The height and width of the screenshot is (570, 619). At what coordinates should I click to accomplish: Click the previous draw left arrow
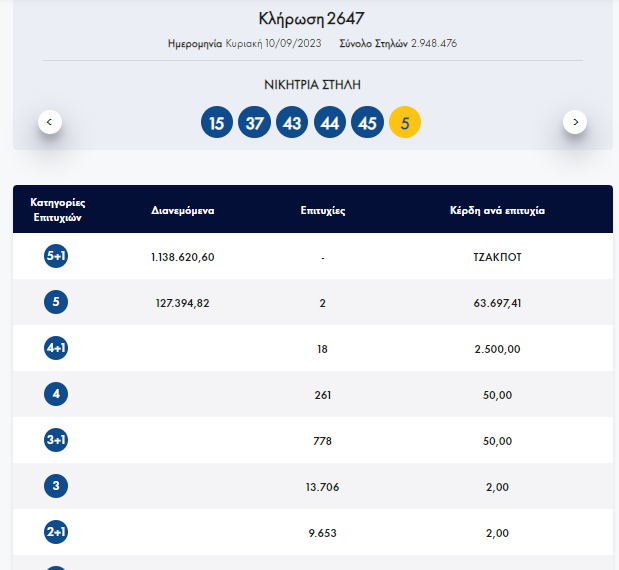click(51, 122)
